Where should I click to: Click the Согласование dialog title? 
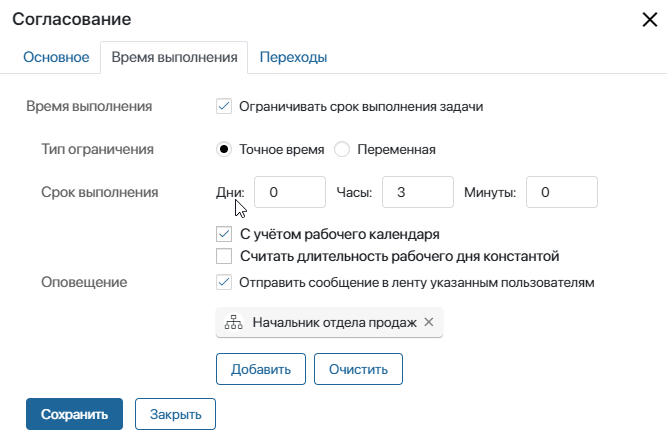coord(71,19)
